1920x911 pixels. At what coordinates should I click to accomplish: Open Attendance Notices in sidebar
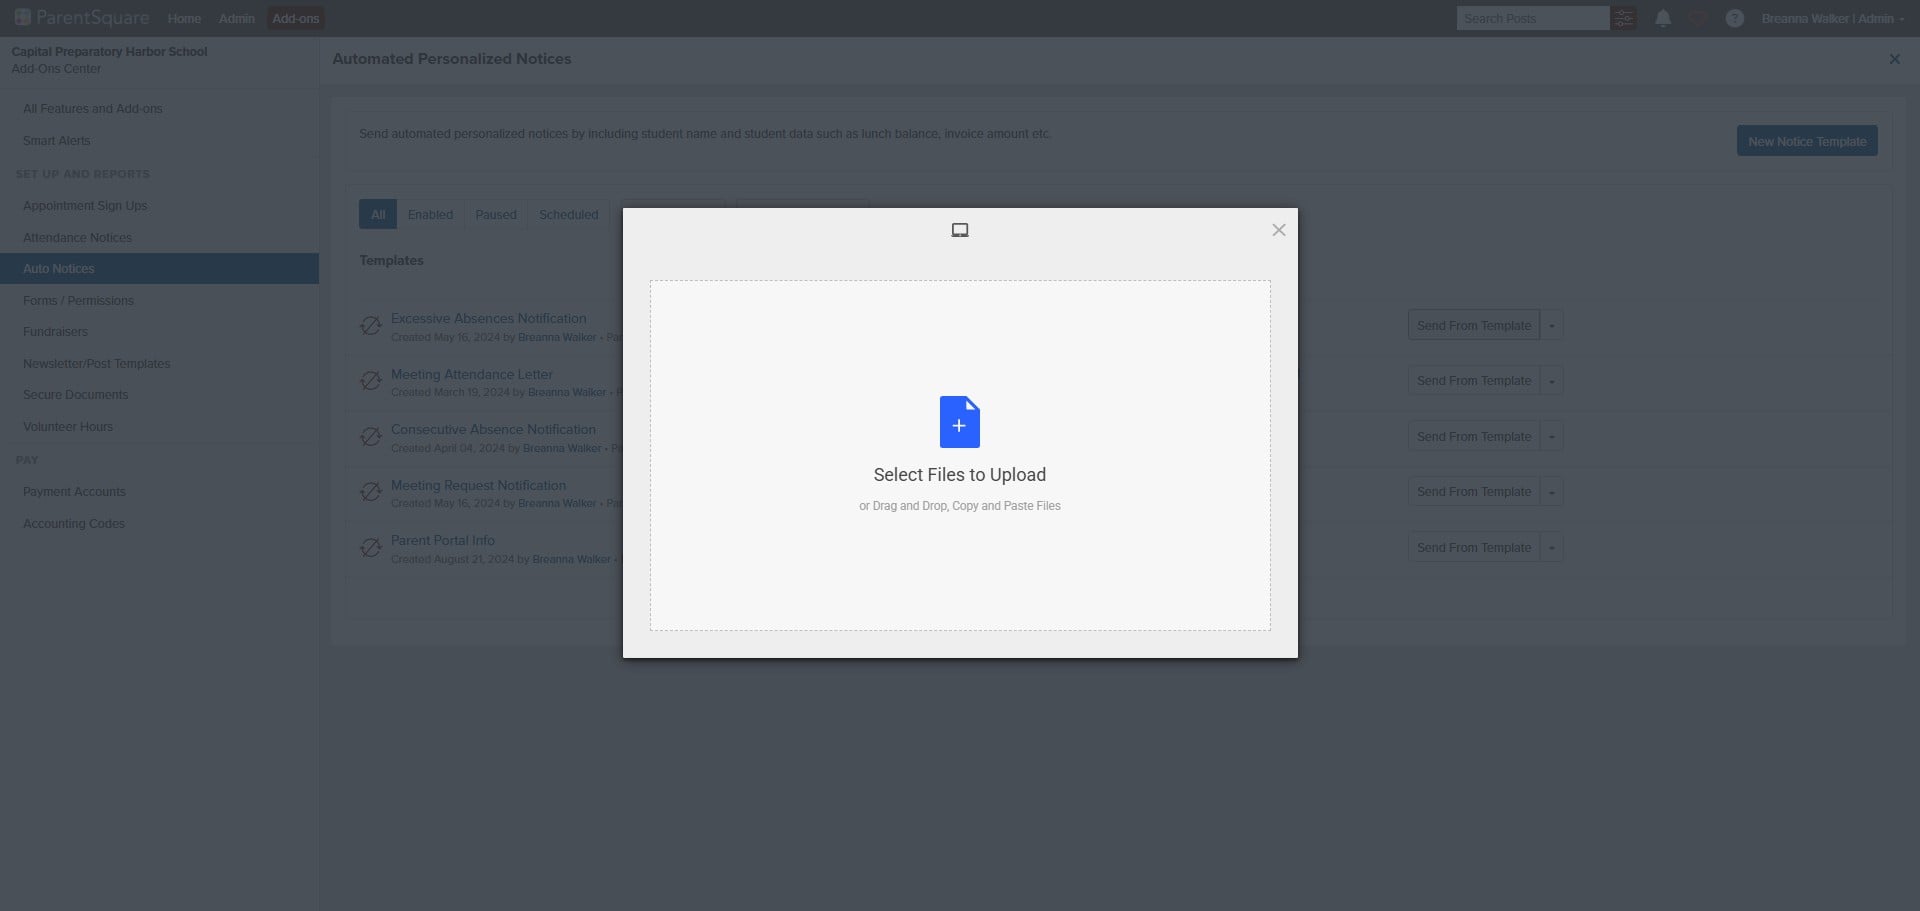(77, 238)
